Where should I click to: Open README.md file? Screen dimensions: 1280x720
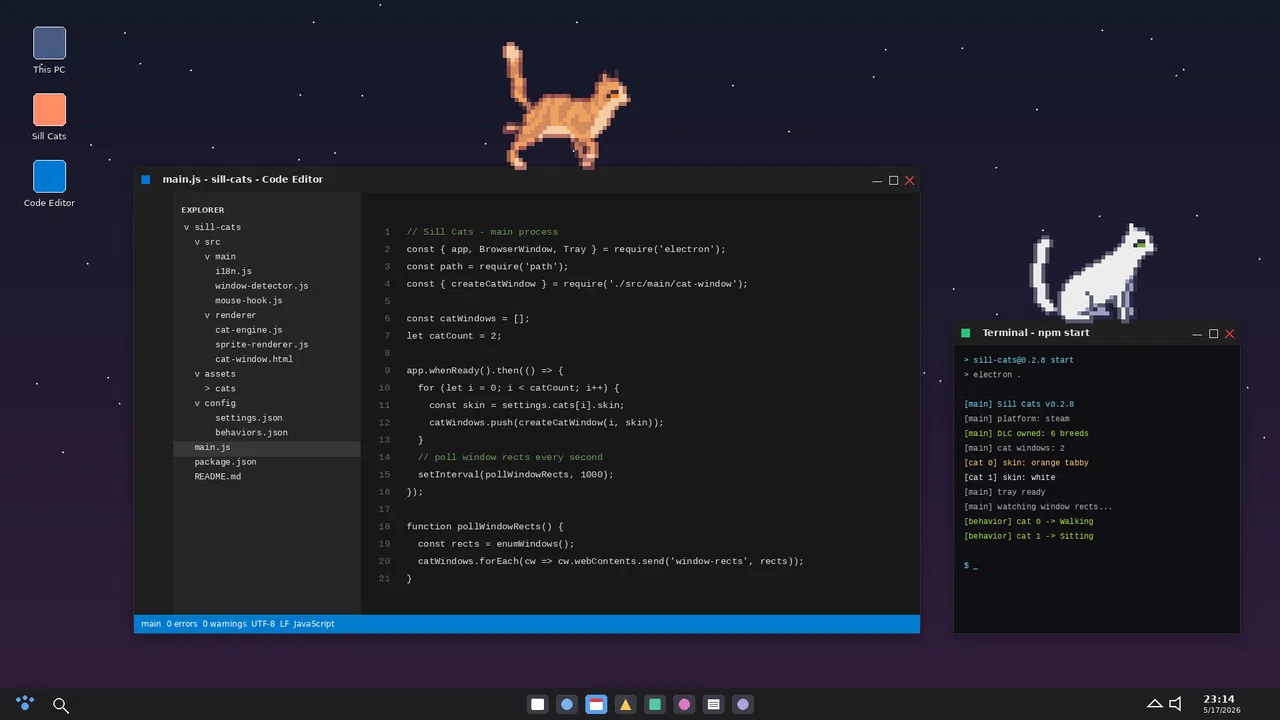[267, 477]
